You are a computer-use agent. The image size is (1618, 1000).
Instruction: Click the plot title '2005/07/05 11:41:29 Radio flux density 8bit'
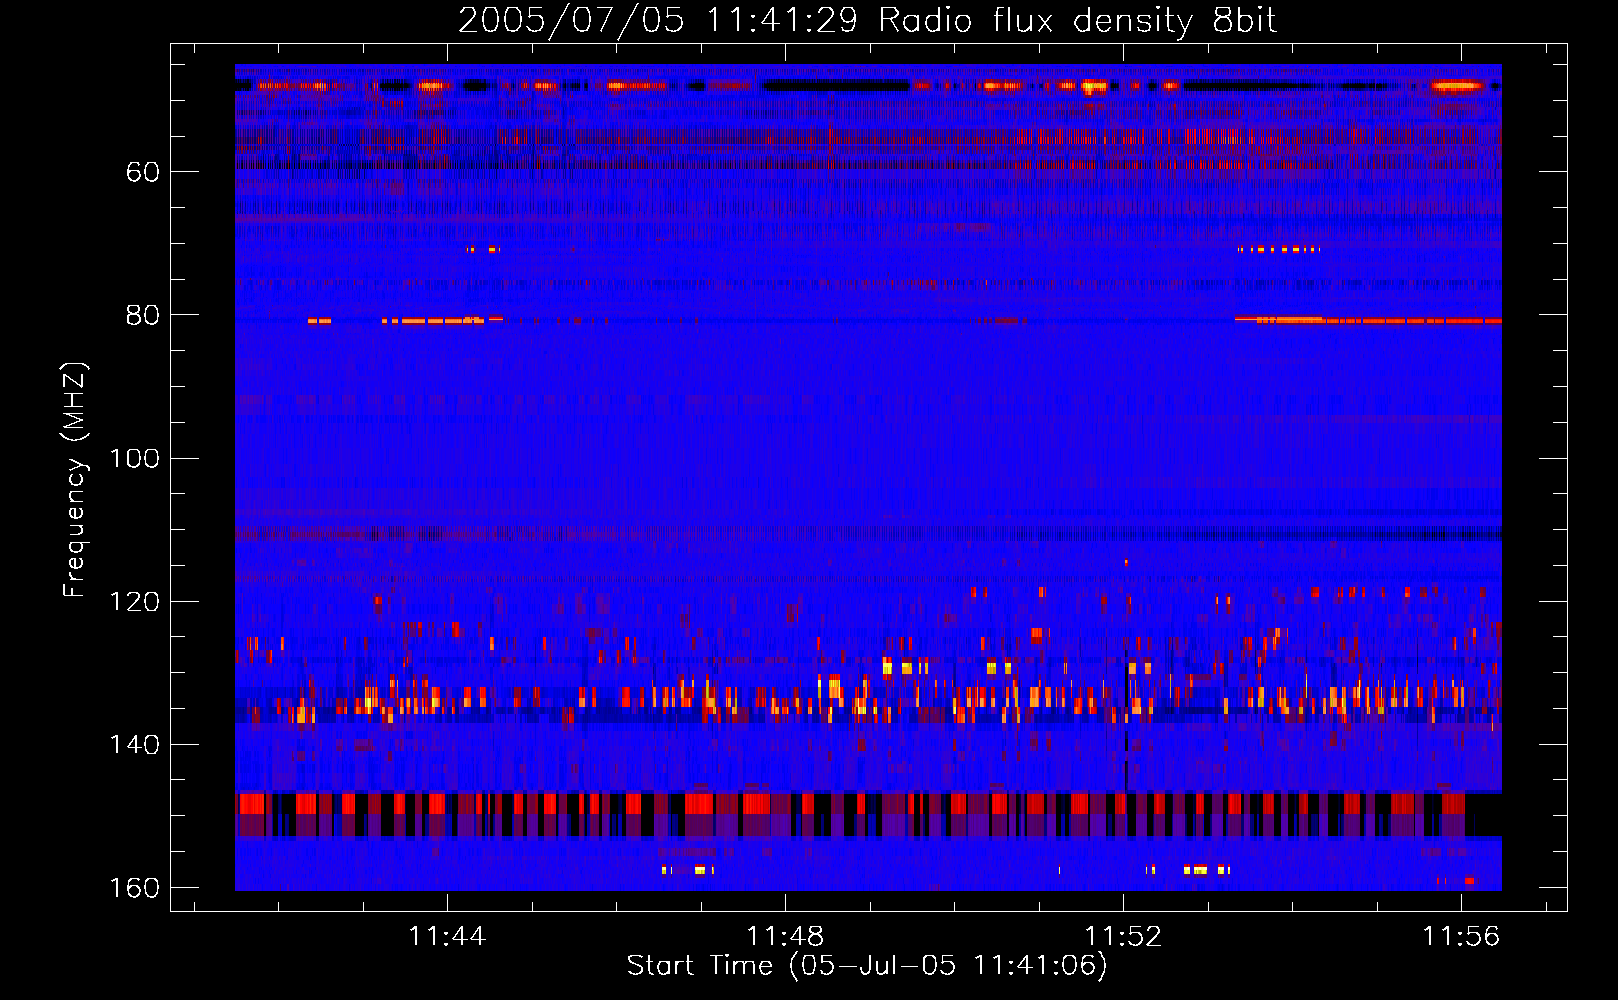(867, 20)
